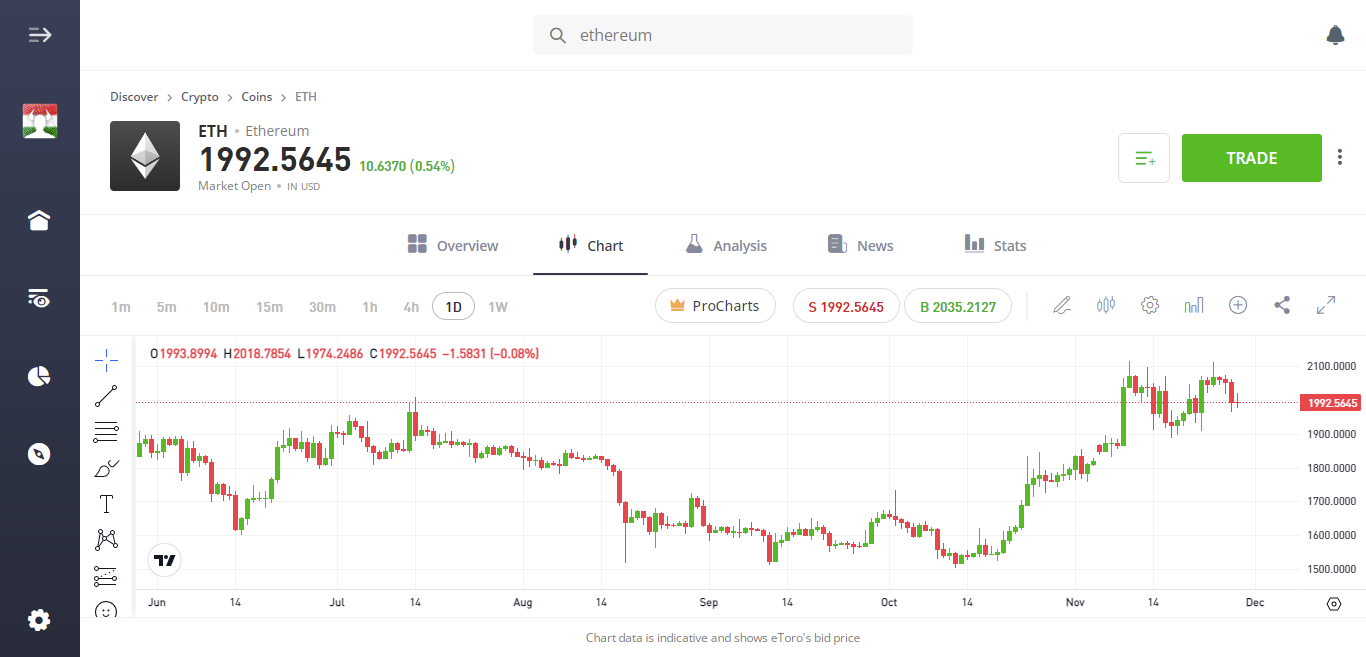
Task: Expand the left navigation sidebar
Action: tap(39, 34)
